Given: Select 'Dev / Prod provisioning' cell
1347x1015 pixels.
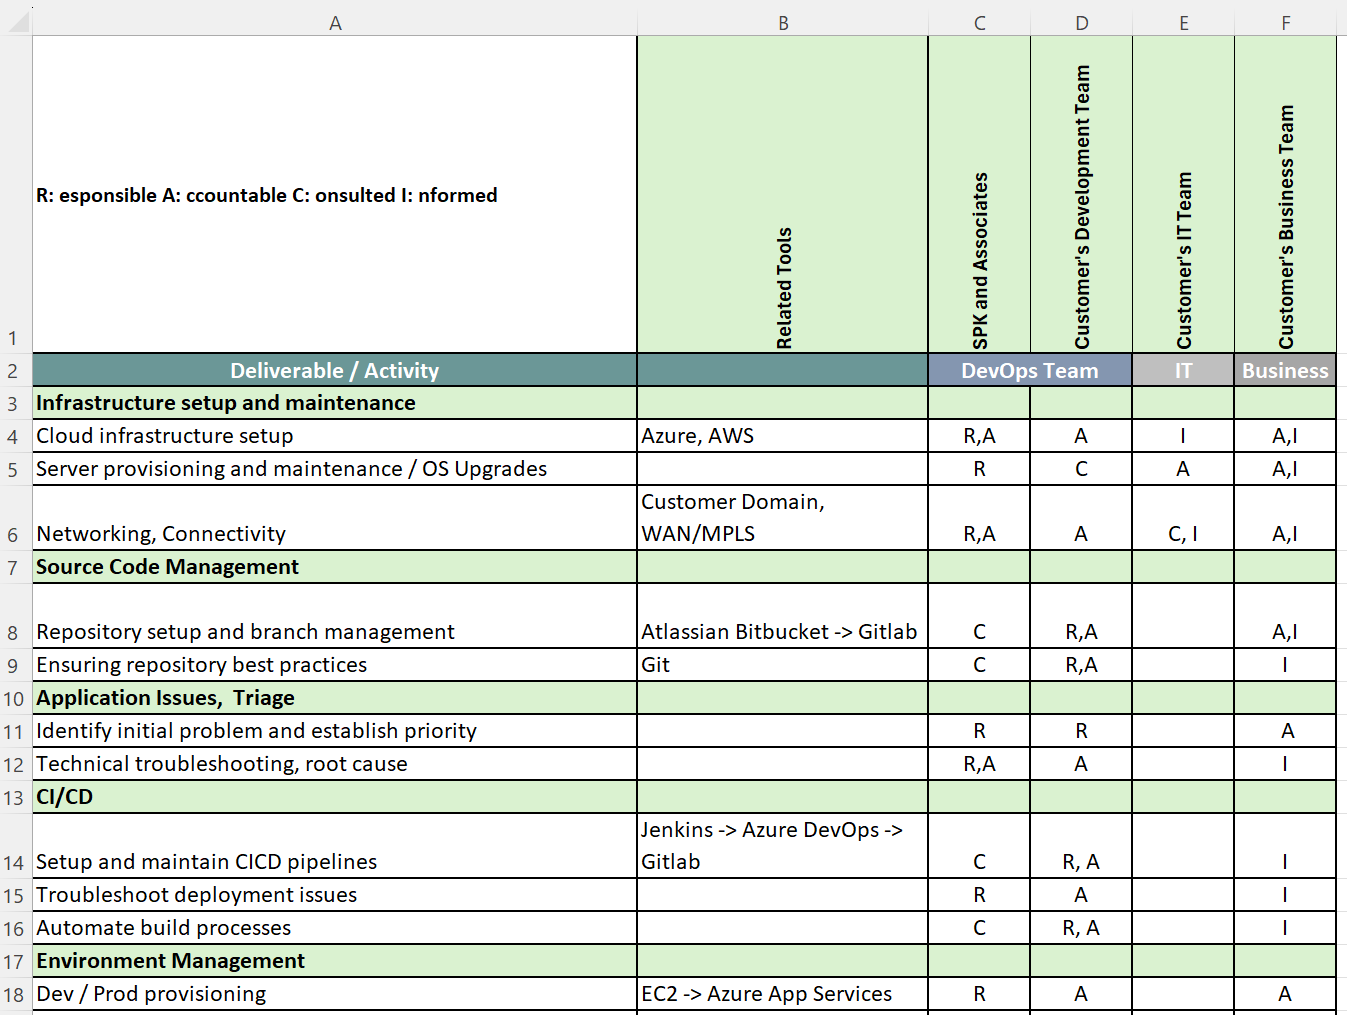Looking at the screenshot, I should pyautogui.click(x=335, y=994).
